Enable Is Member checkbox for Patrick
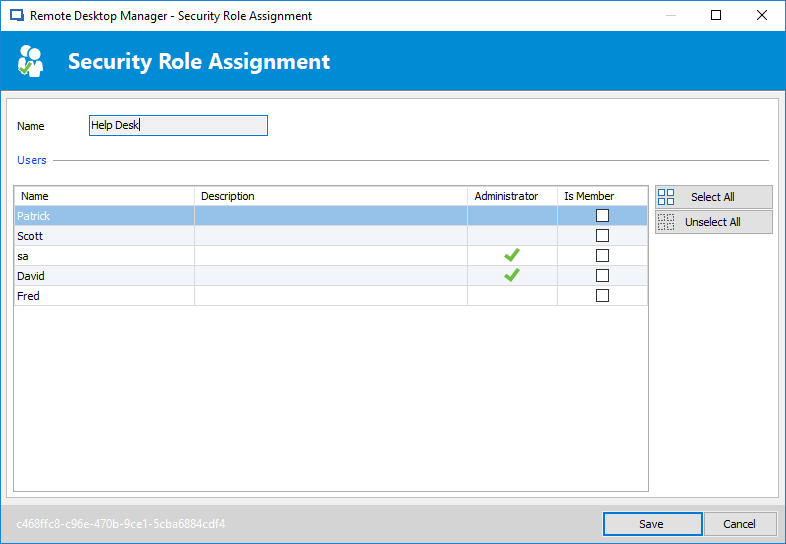 point(602,216)
